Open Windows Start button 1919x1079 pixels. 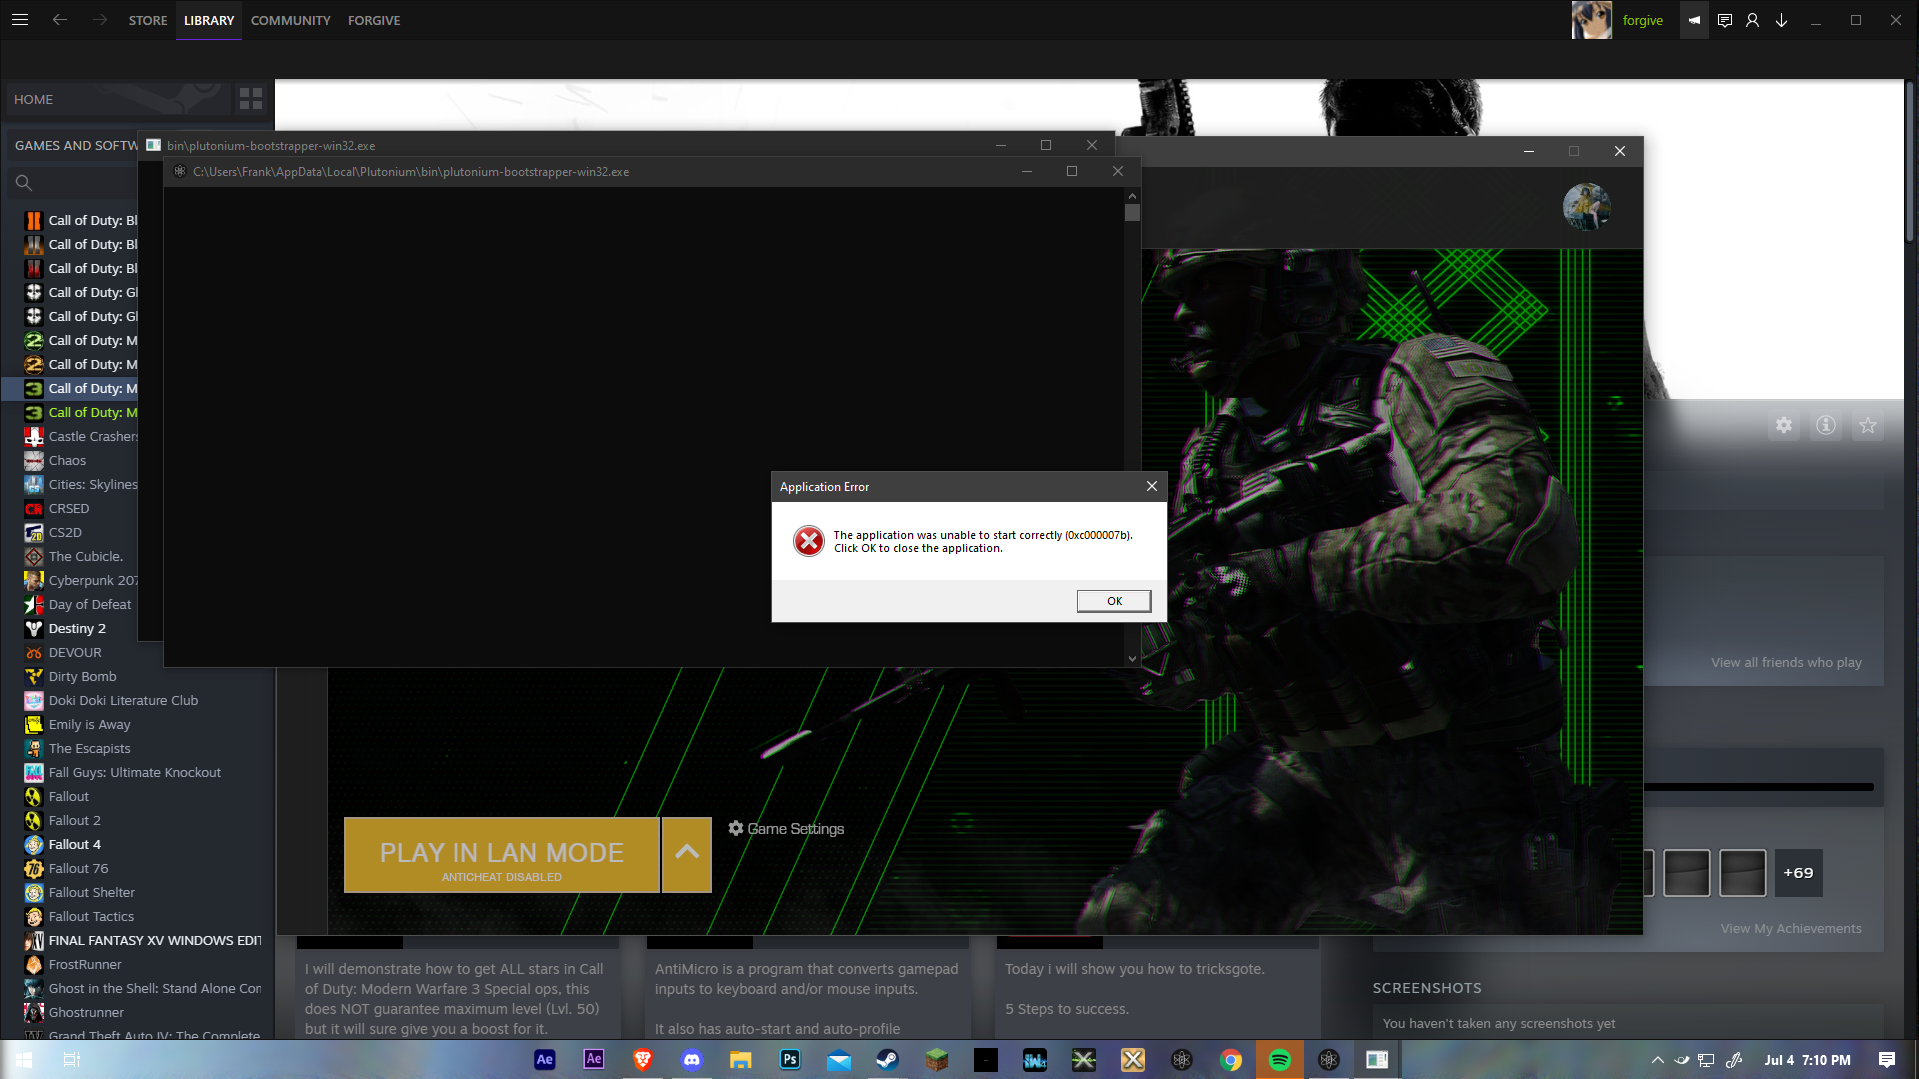24,1060
